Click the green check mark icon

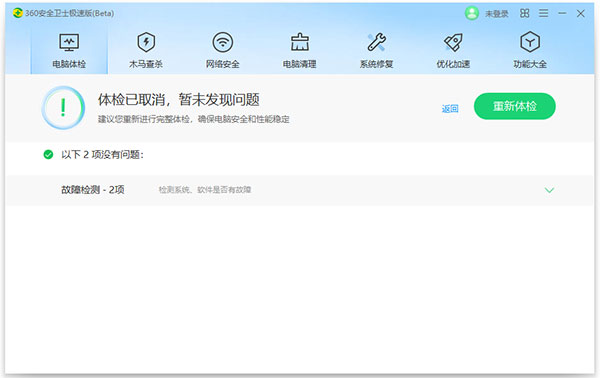click(48, 155)
